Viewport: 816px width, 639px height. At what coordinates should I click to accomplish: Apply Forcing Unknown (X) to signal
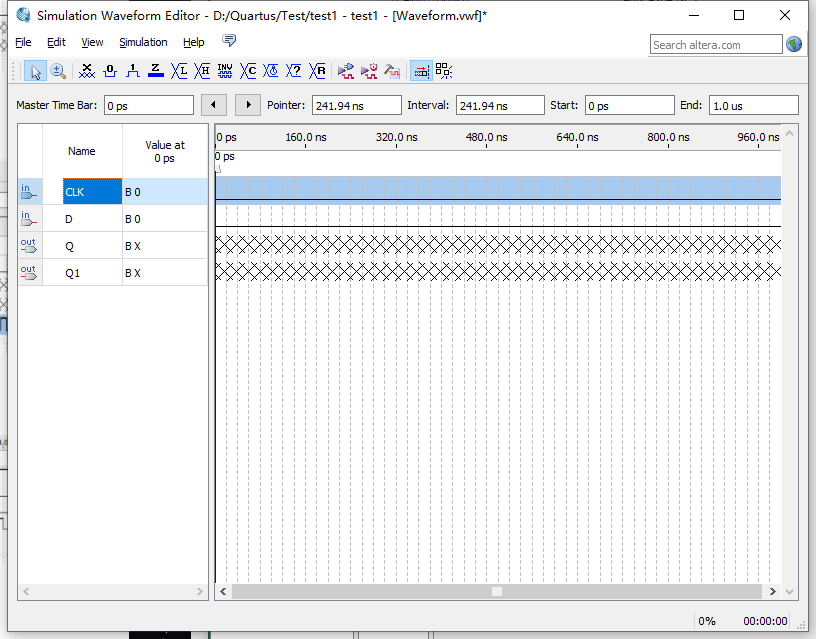pos(87,71)
